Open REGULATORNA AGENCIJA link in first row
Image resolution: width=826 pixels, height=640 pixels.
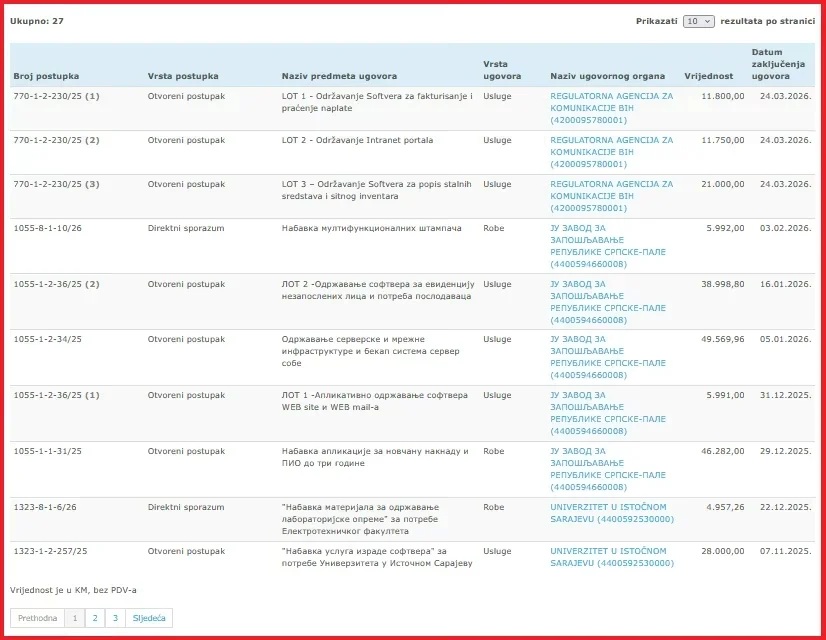pyautogui.click(x=612, y=108)
